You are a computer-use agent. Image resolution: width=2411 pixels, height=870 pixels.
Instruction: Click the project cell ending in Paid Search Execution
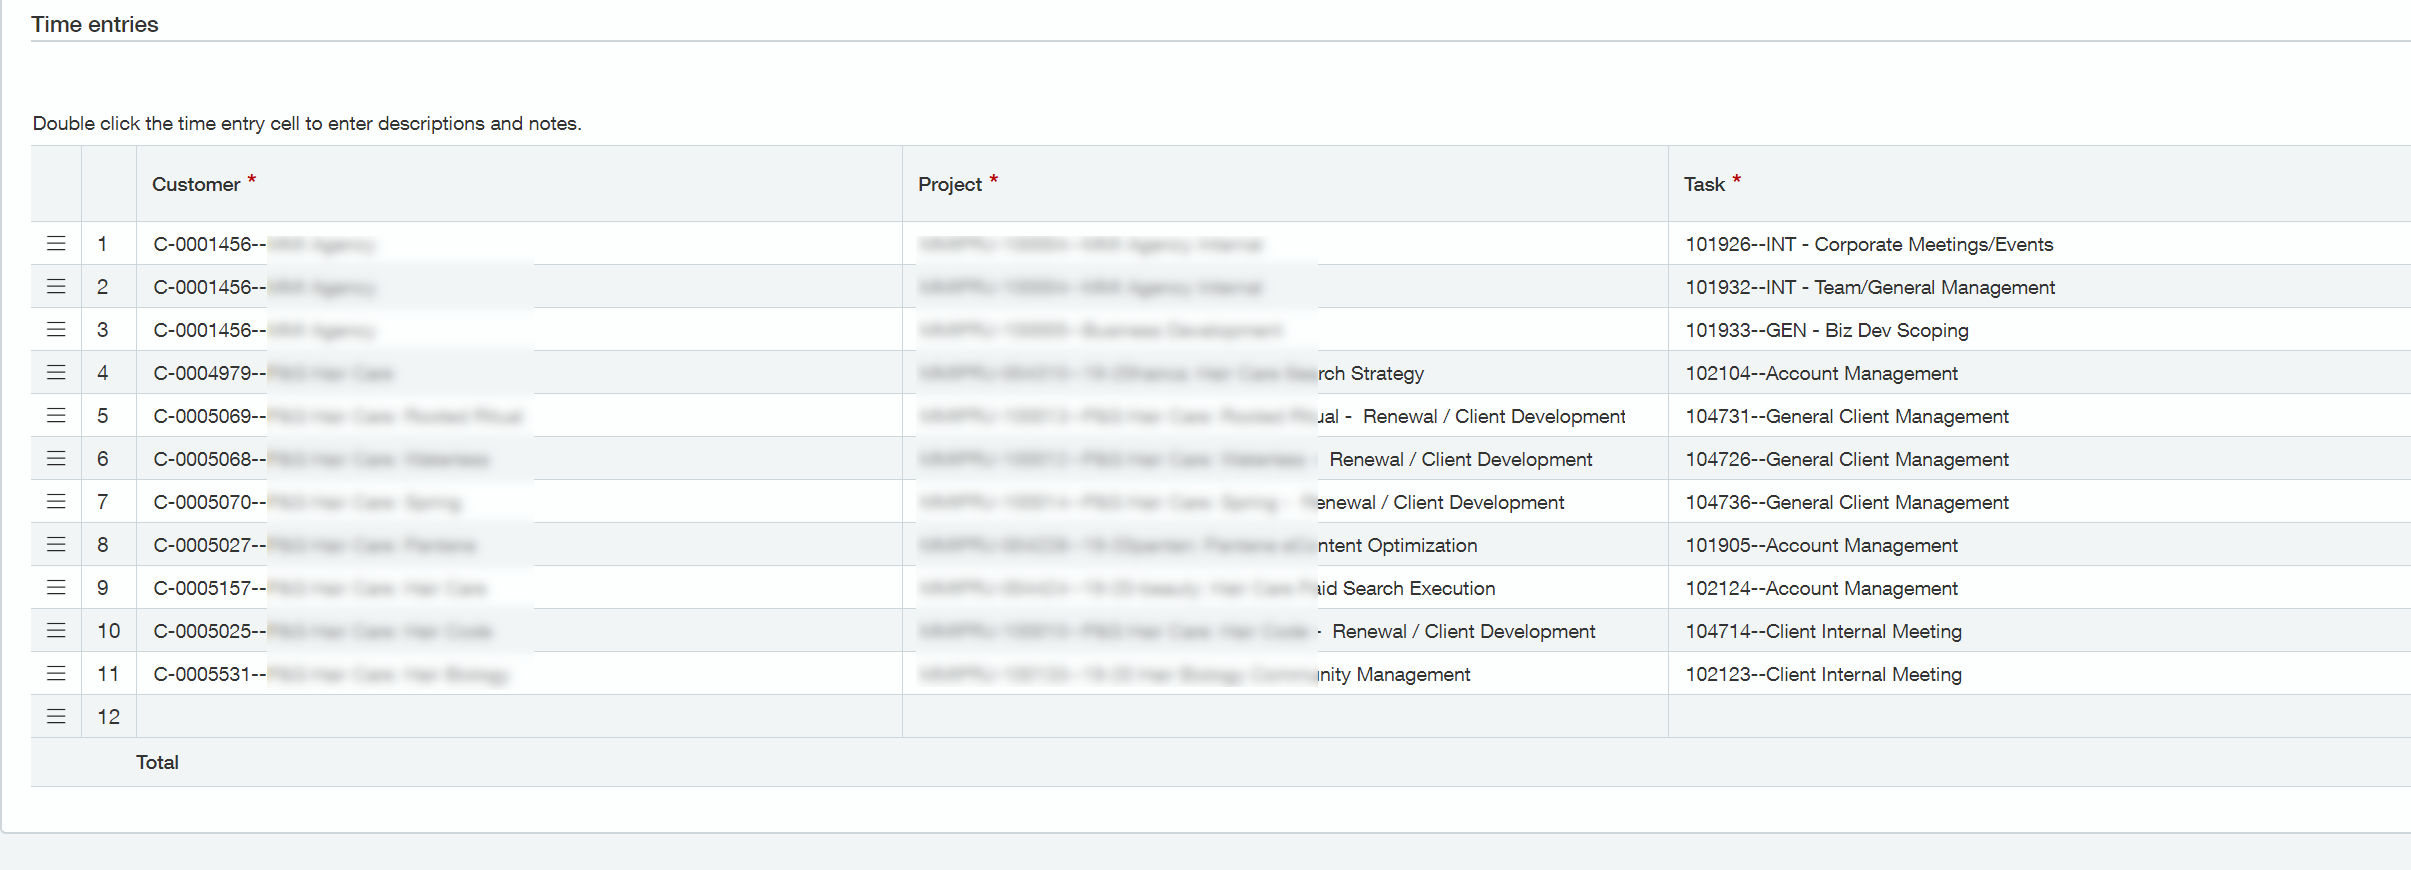pos(1285,588)
